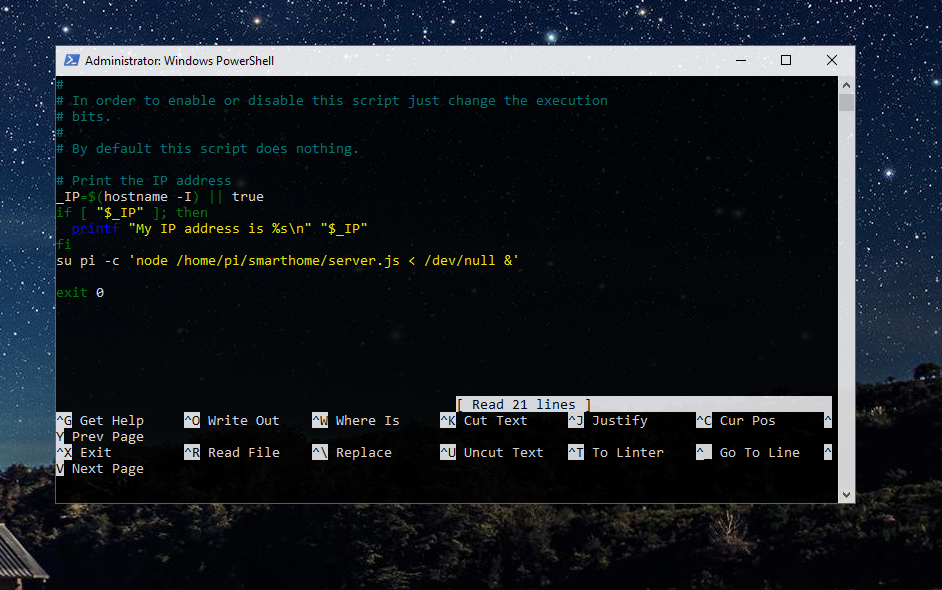Maximize the PowerShell window

pos(786,61)
